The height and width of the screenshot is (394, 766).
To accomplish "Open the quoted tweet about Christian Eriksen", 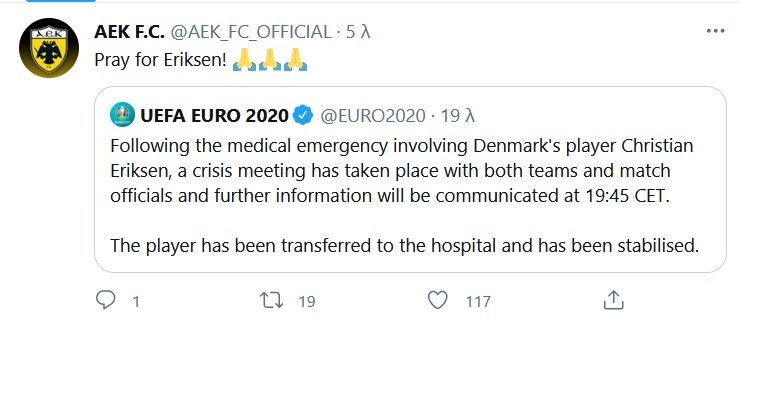I will (x=410, y=180).
